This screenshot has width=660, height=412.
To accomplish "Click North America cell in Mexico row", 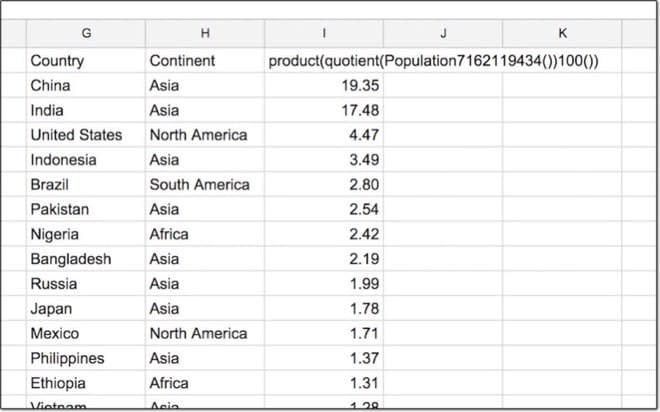I will click(x=205, y=334).
